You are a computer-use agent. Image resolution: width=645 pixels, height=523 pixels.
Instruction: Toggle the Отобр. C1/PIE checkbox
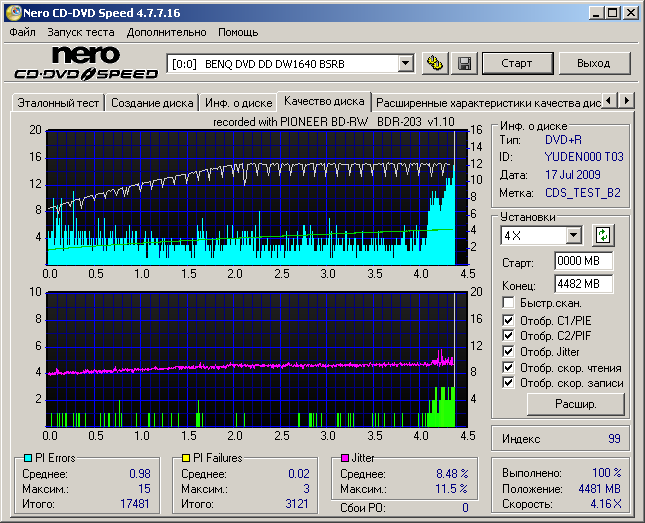510,320
